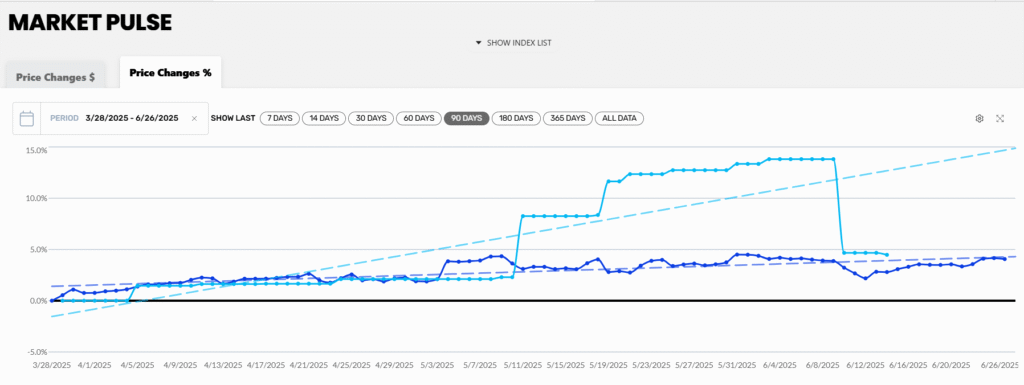The image size is (1024, 385).
Task: Open chart settings gear icon
Action: click(980, 119)
